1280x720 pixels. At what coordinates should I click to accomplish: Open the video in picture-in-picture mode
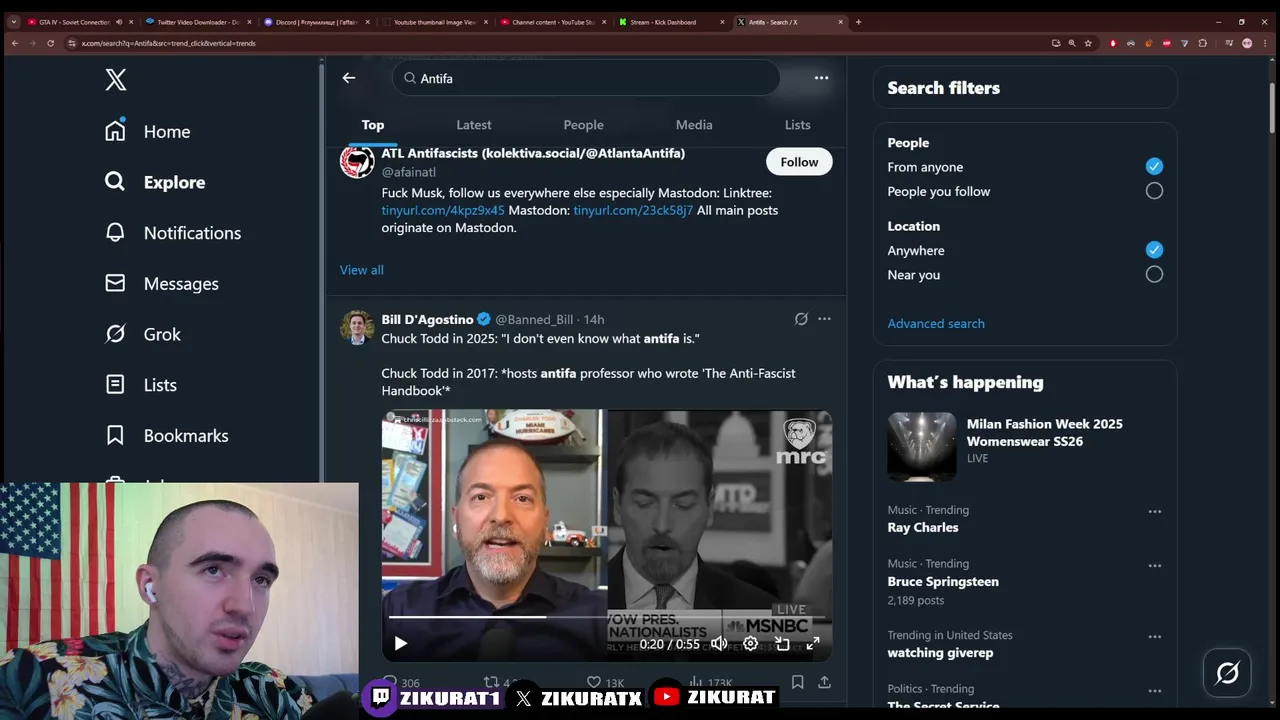782,644
